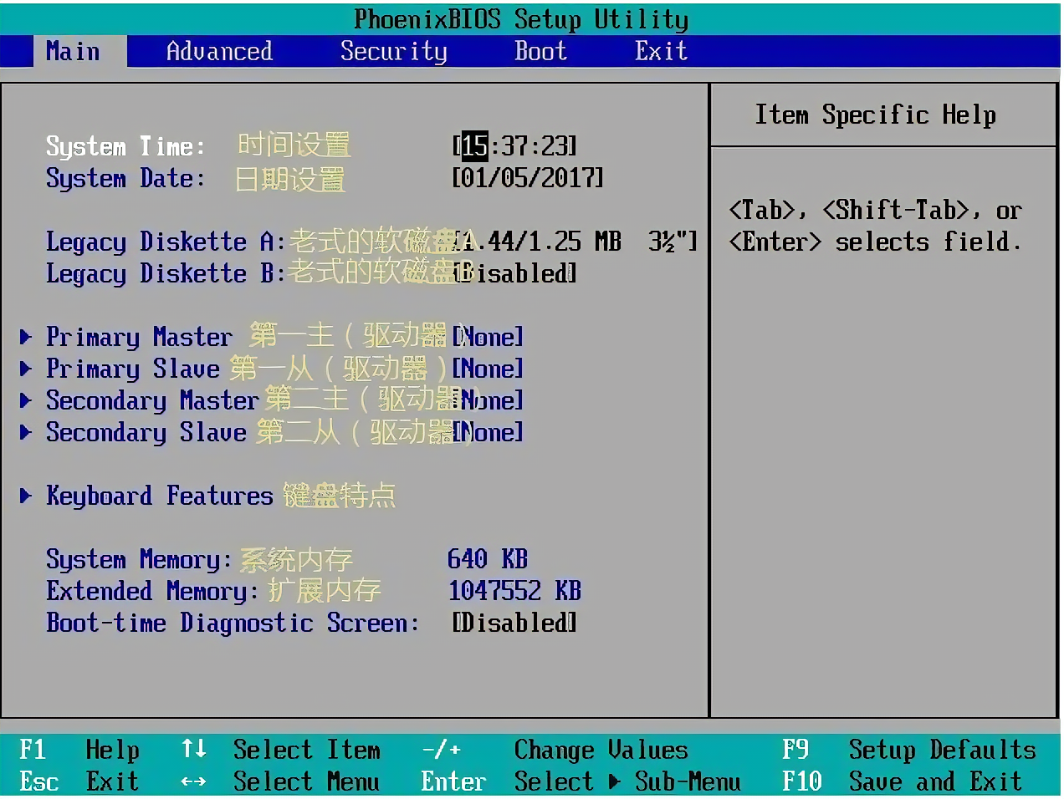Open the Boot menu tab
The height and width of the screenshot is (799, 1064).
click(x=540, y=52)
